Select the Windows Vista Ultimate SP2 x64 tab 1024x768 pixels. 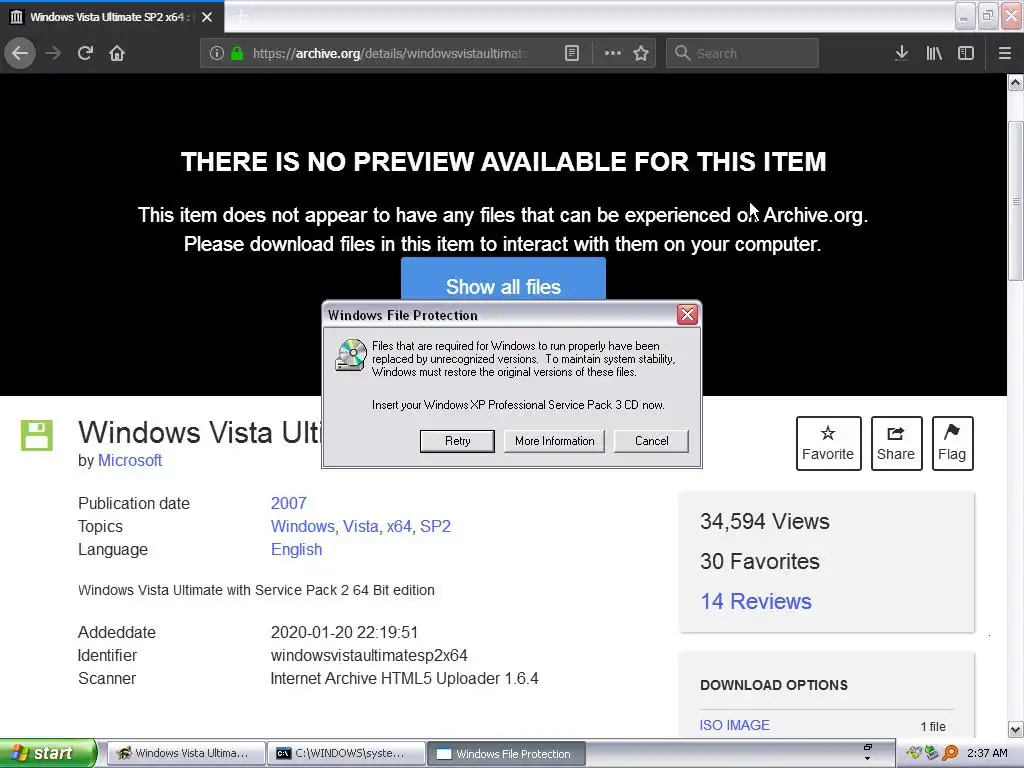tap(111, 17)
